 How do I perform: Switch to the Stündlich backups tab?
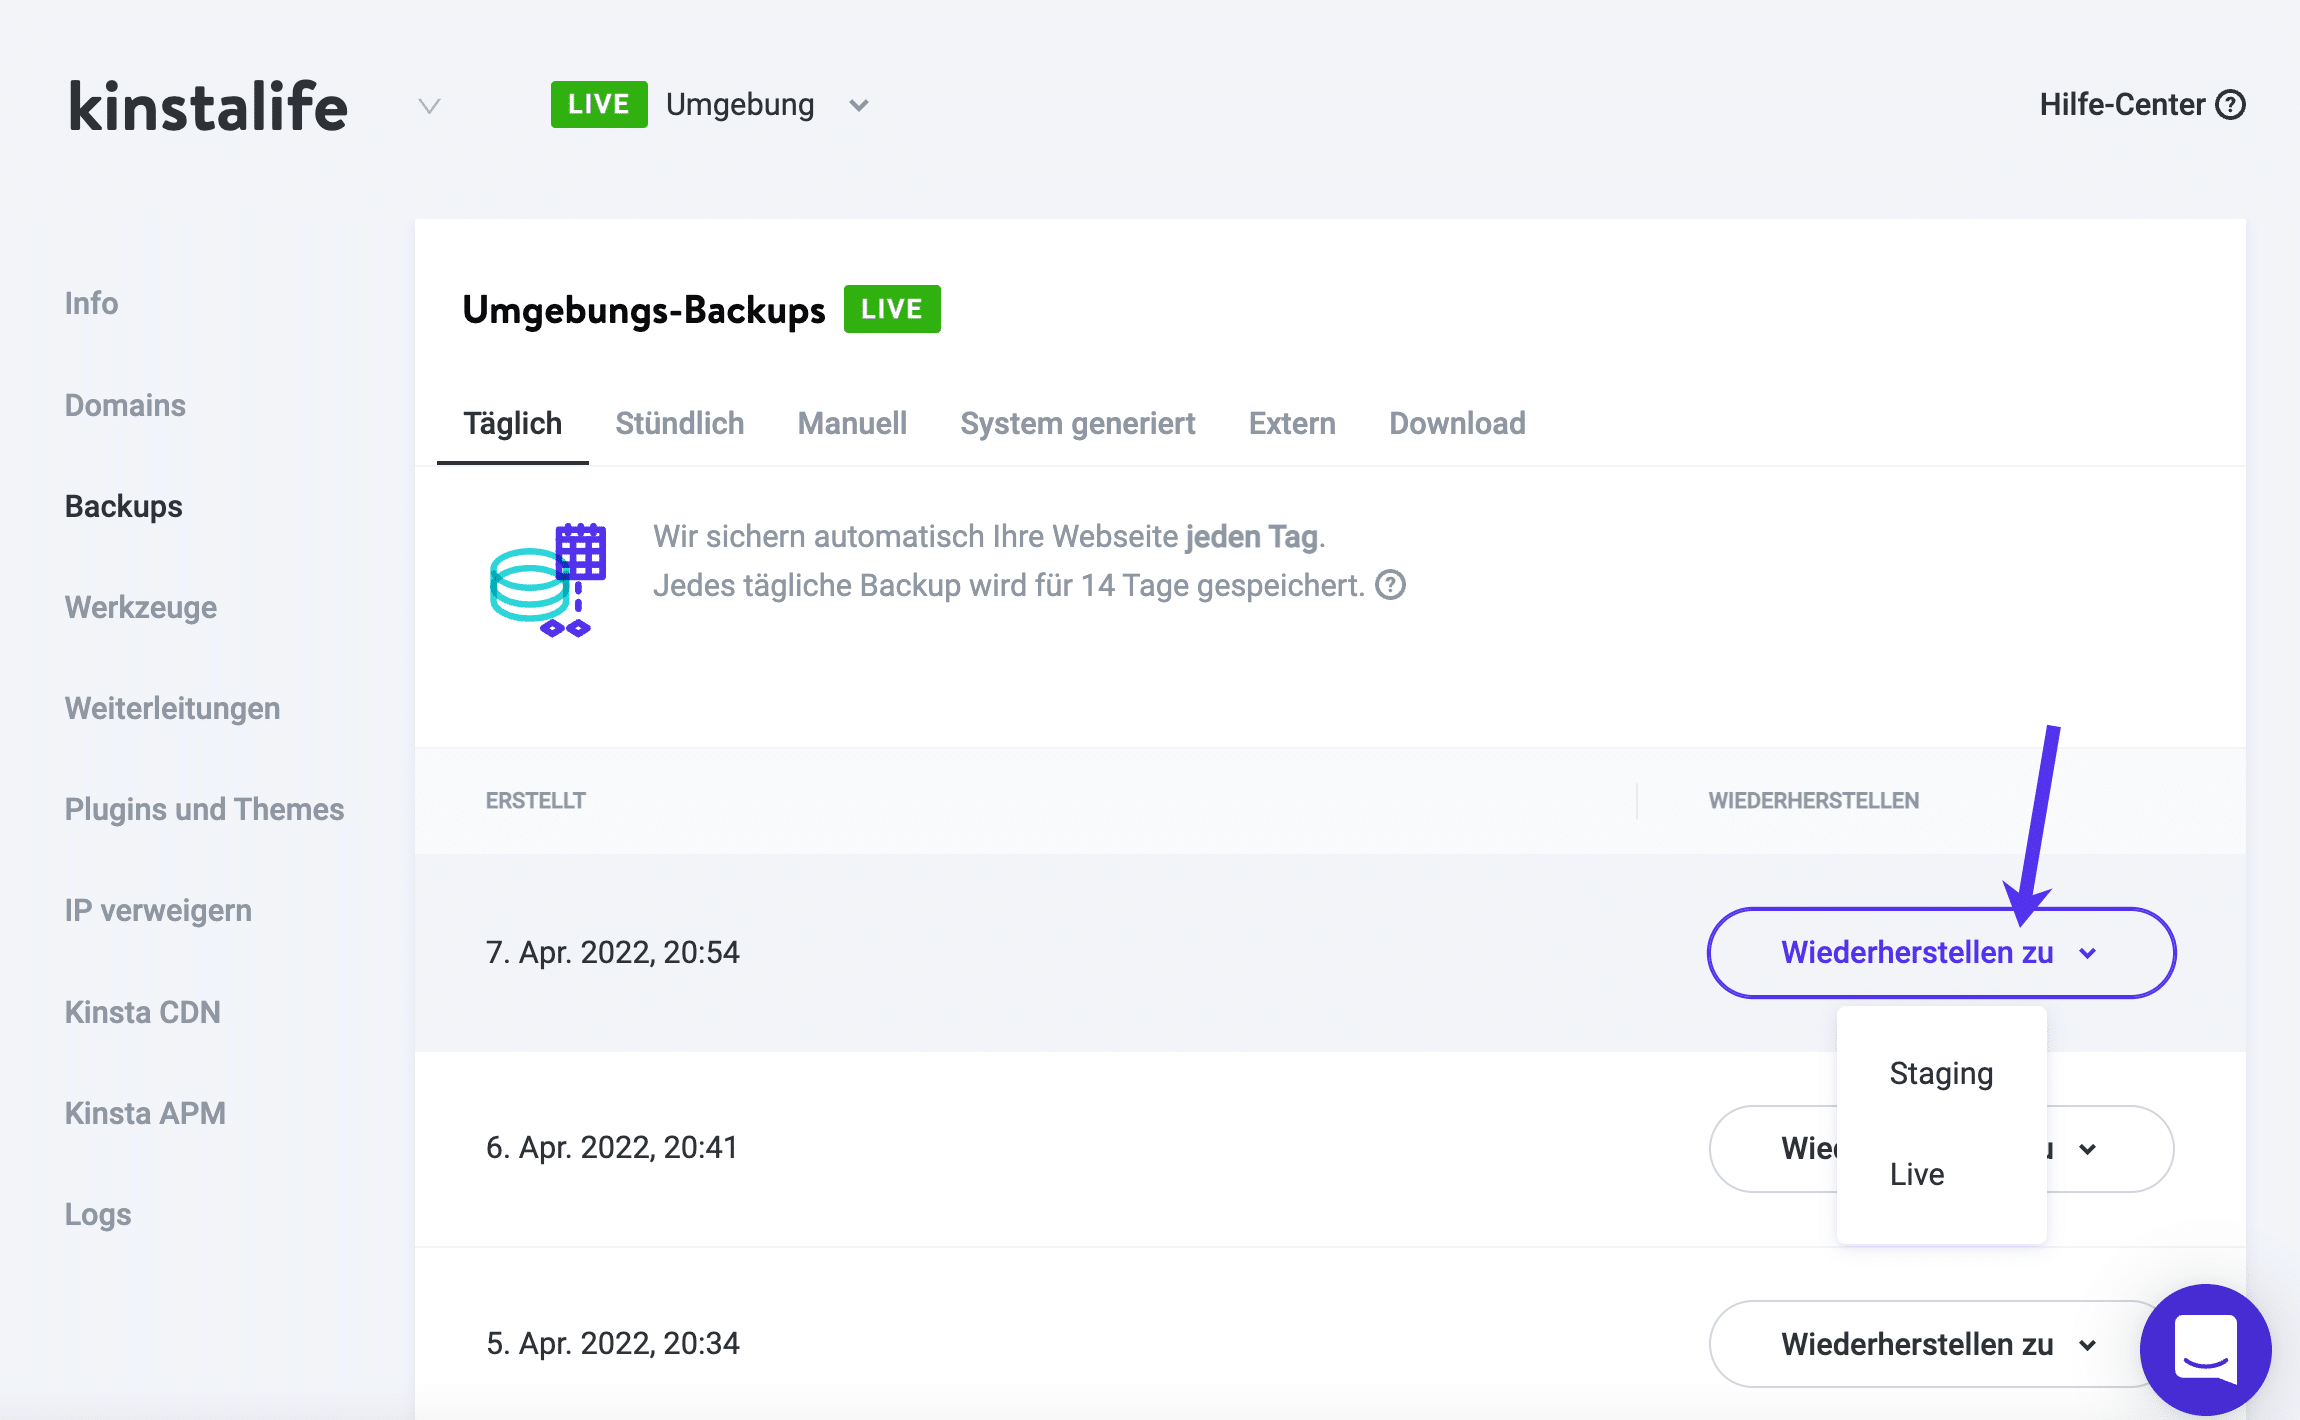tap(679, 423)
